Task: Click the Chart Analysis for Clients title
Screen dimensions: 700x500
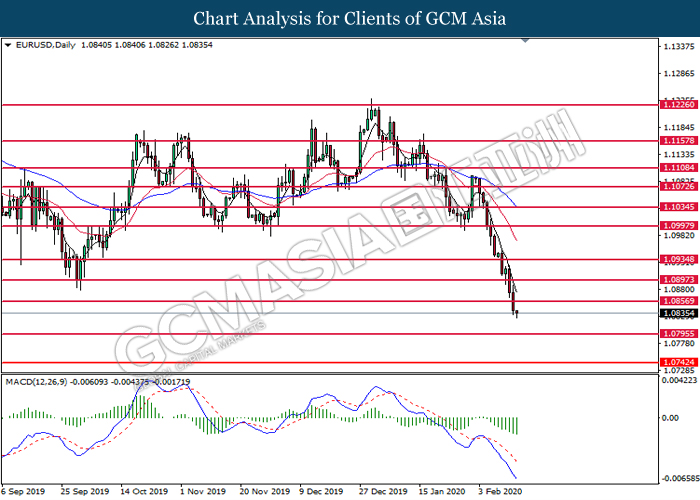Action: tap(350, 18)
